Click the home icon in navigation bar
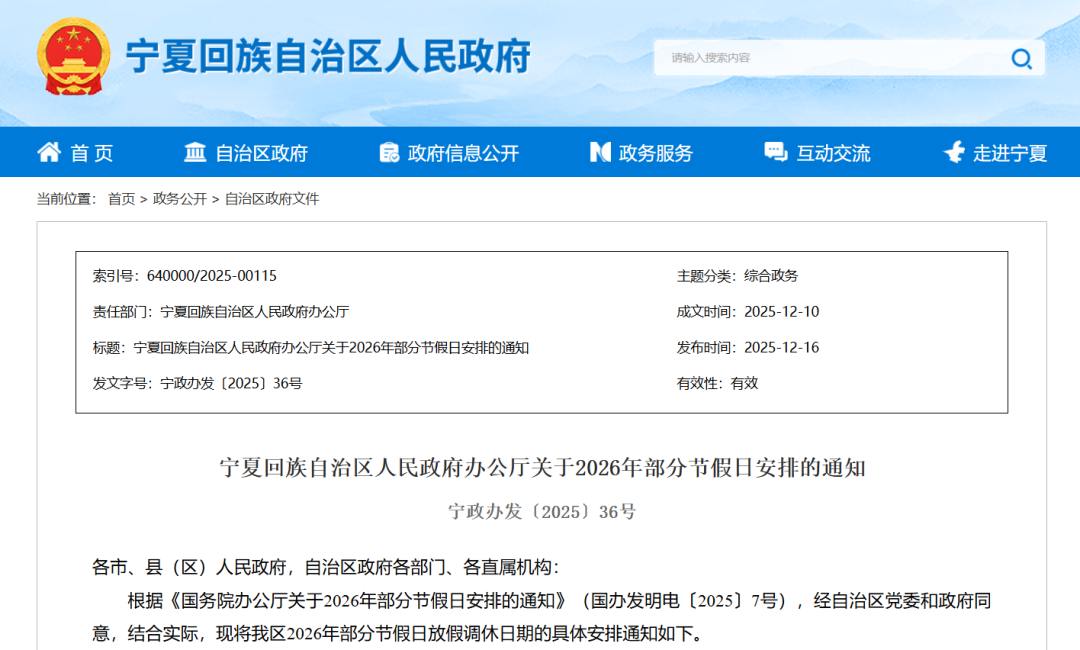 pyautogui.click(x=49, y=152)
